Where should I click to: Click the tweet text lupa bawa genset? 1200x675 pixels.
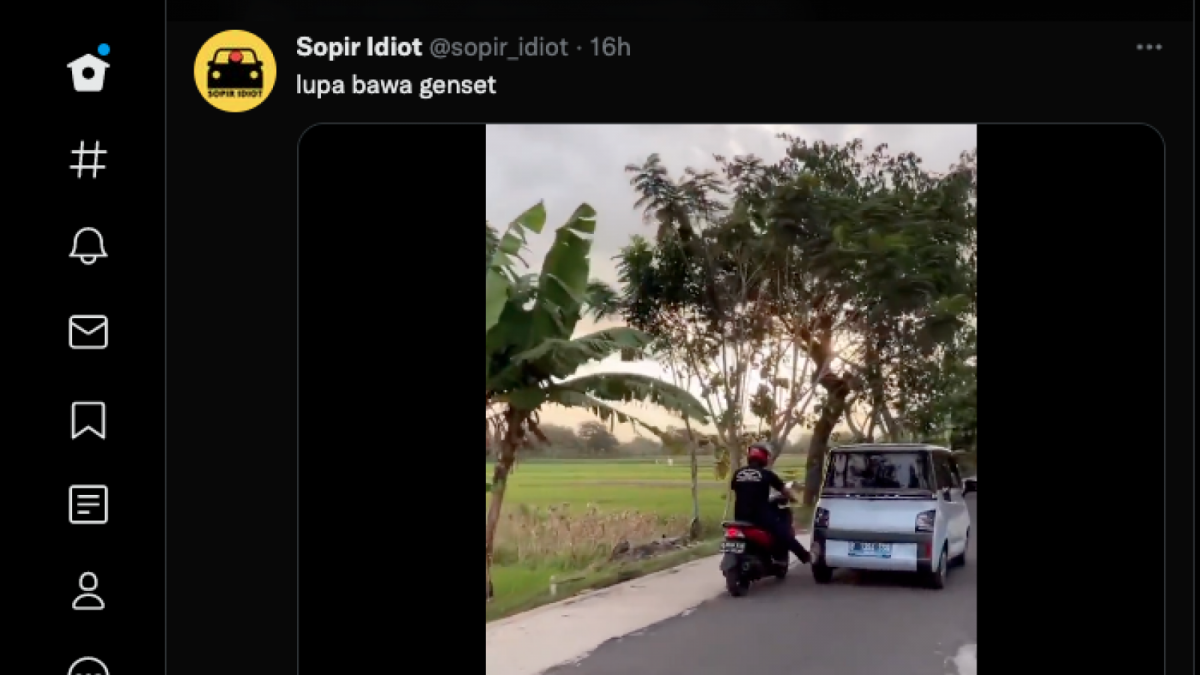coord(396,85)
